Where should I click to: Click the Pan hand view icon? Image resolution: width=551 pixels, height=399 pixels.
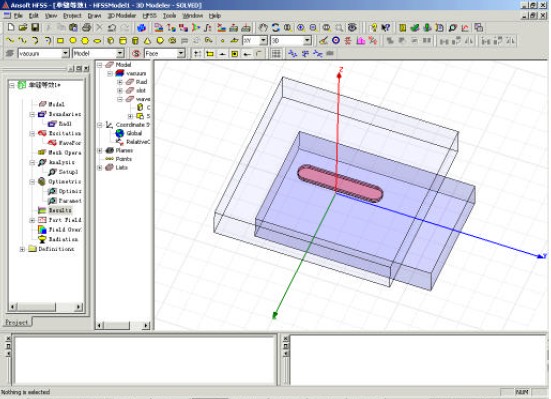pyautogui.click(x=263, y=28)
